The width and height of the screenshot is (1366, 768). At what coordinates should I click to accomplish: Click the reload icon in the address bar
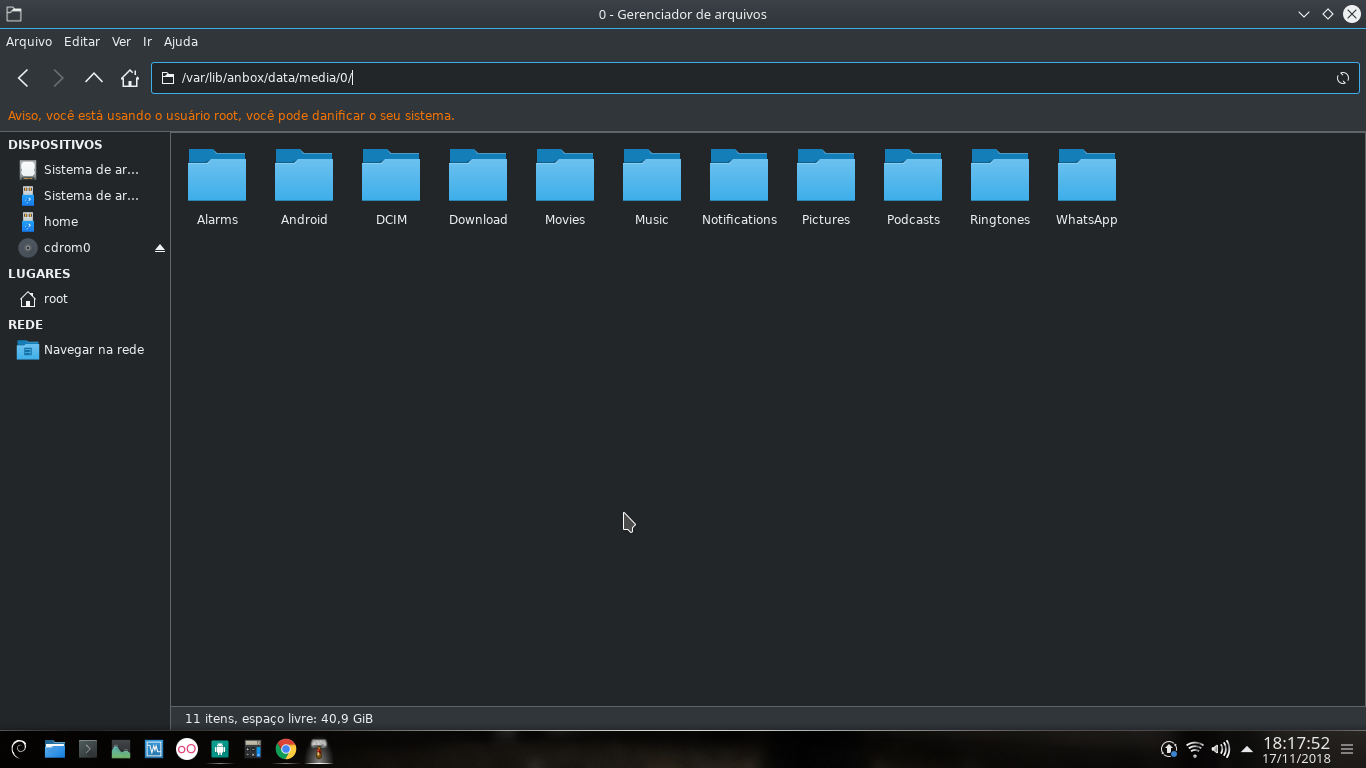point(1343,77)
